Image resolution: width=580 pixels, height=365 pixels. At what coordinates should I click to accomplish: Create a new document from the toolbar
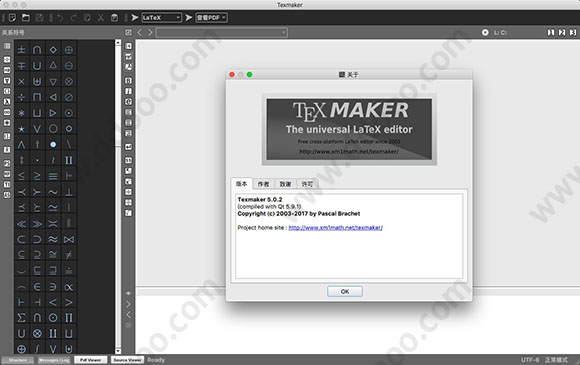click(12, 17)
